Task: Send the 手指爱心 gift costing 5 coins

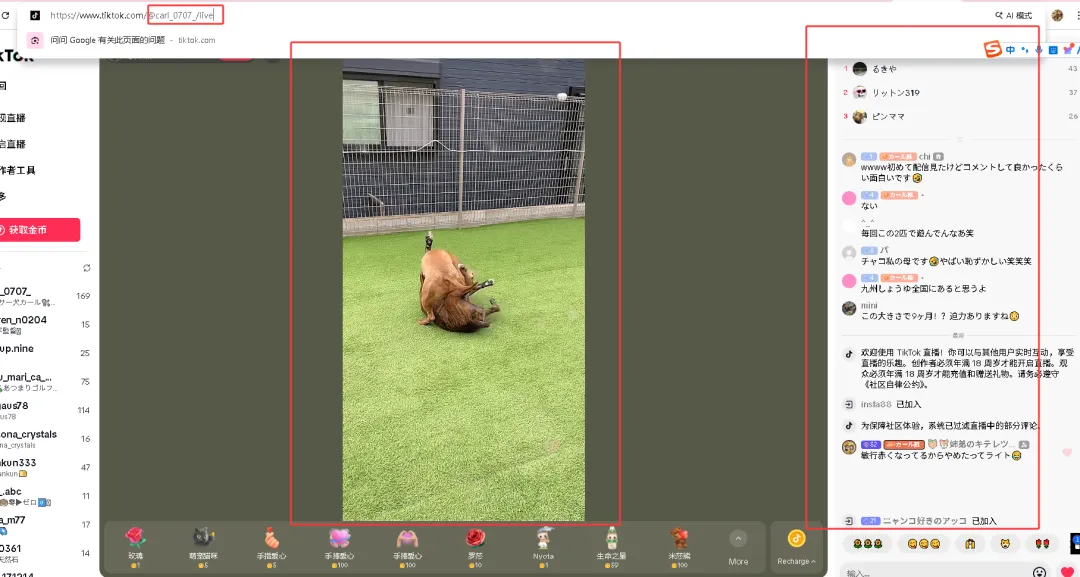Action: (x=272, y=547)
